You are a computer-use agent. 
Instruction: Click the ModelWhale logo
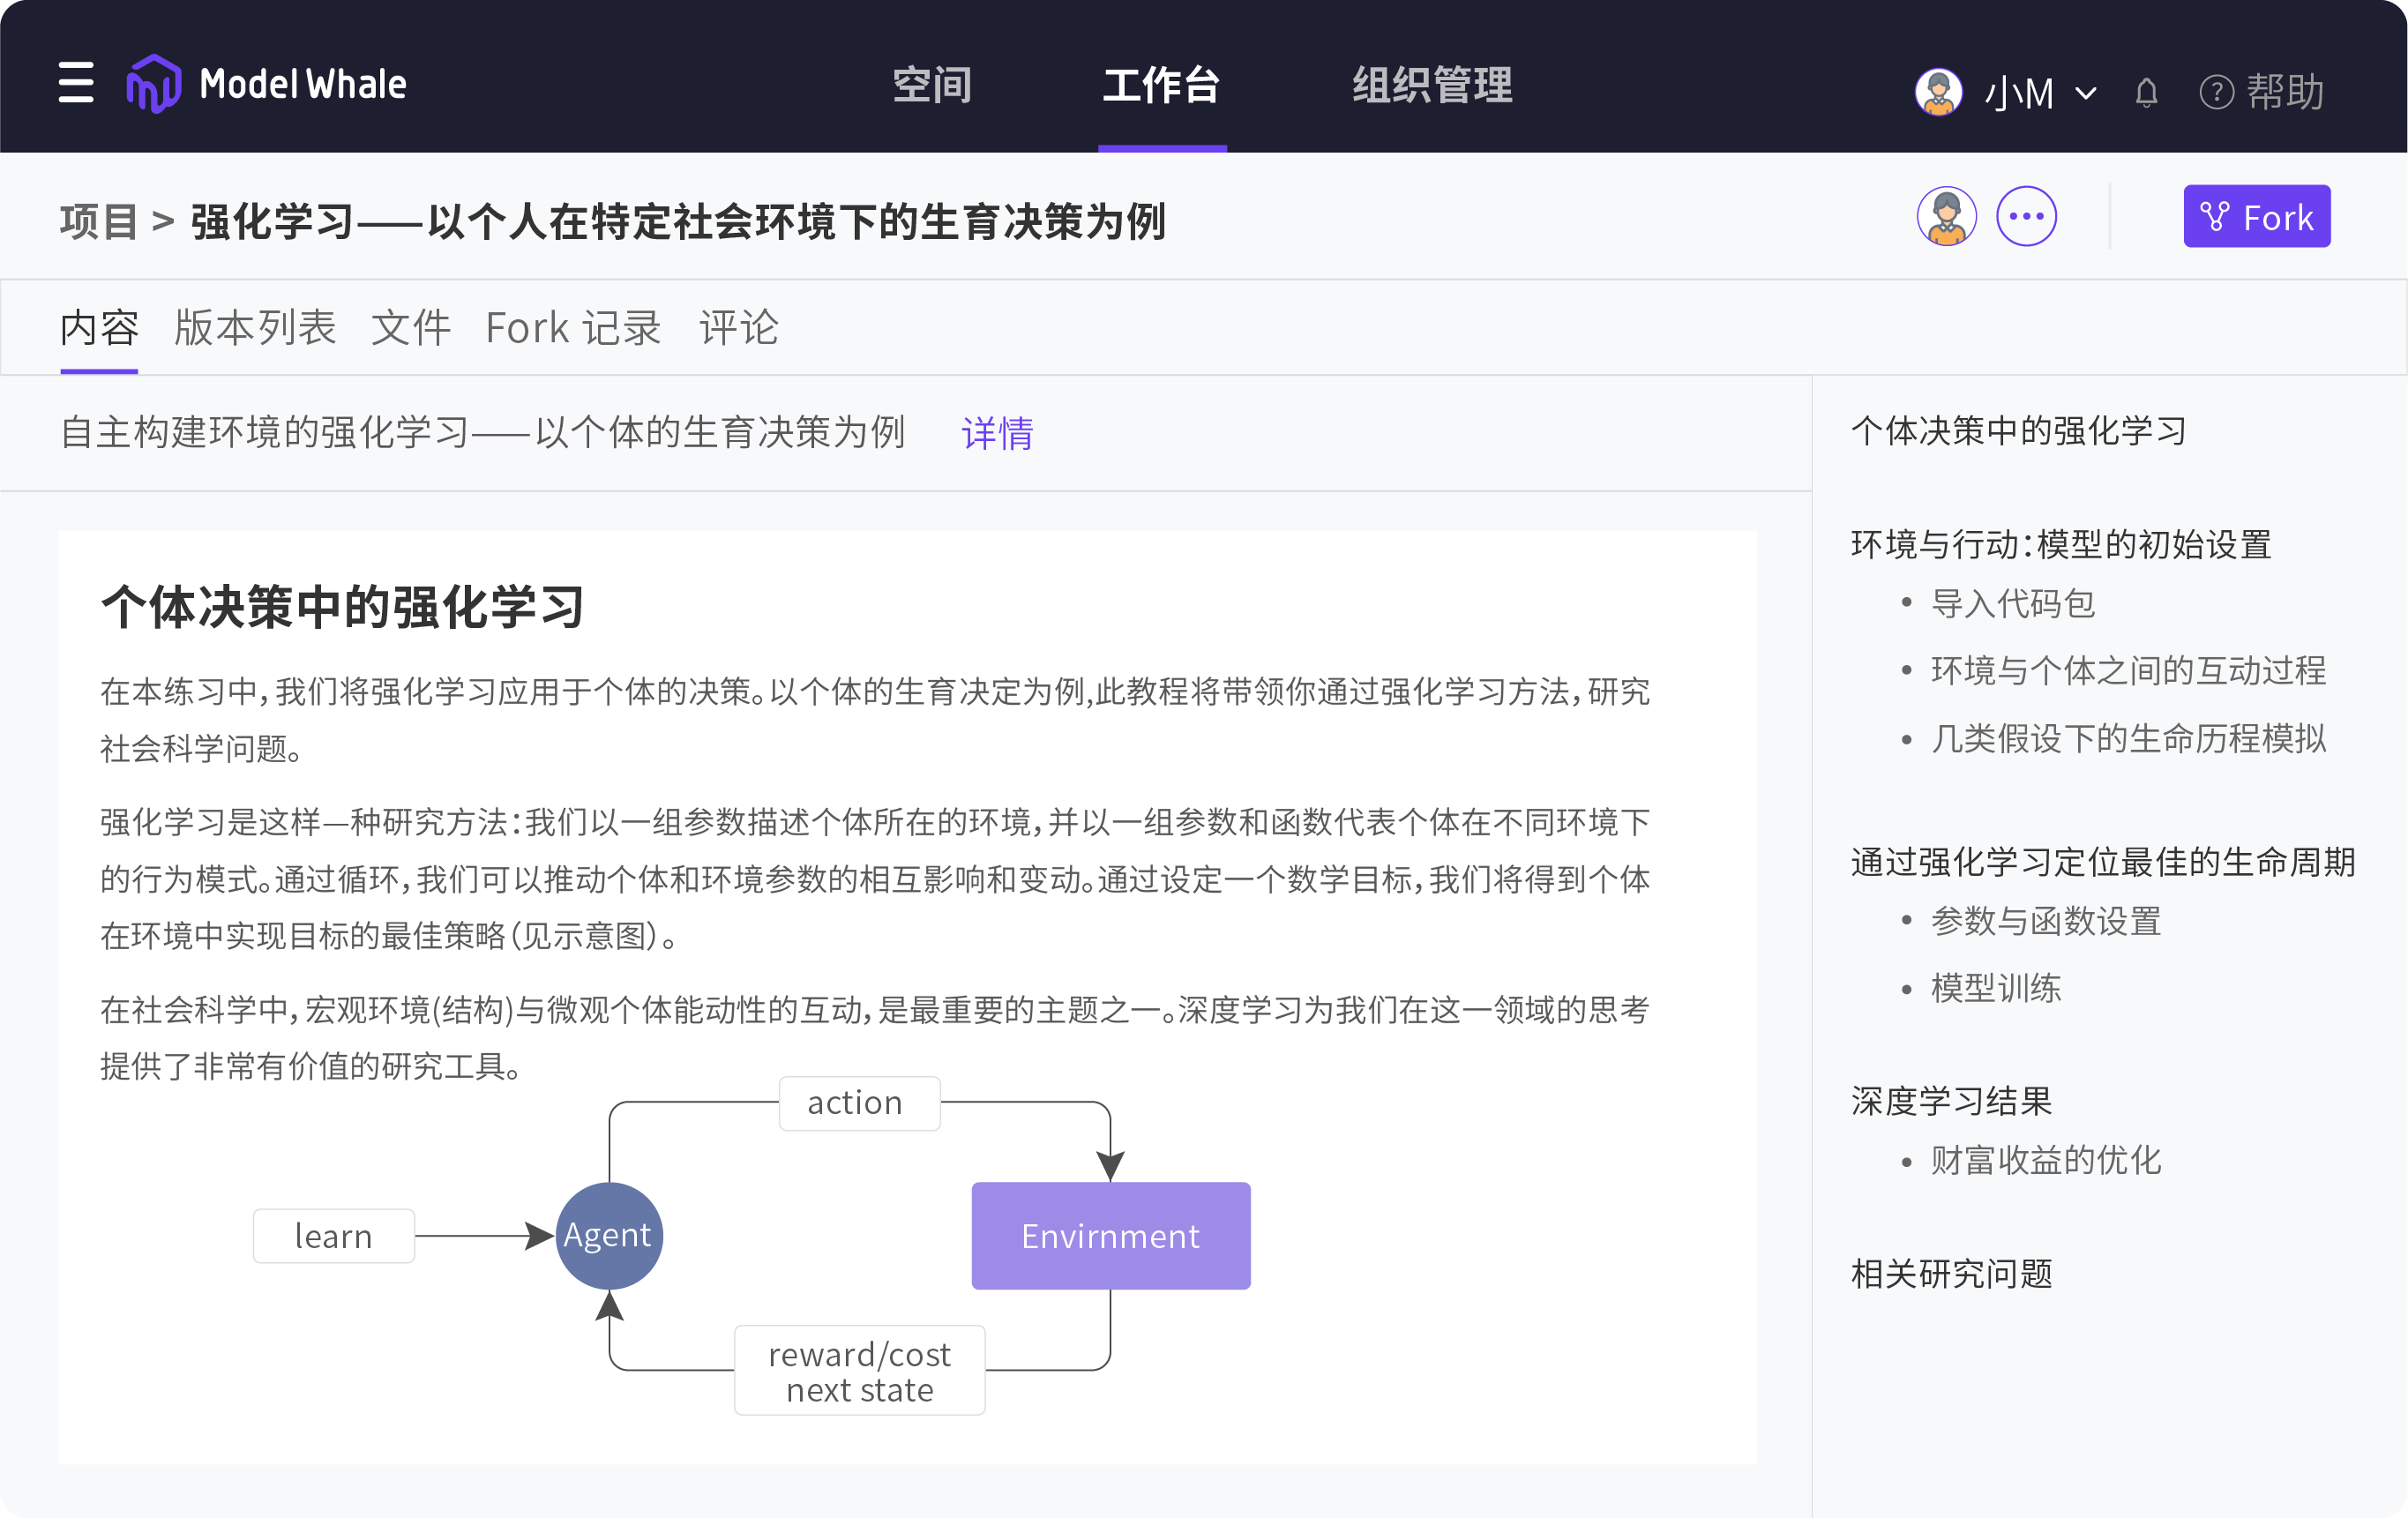click(267, 84)
